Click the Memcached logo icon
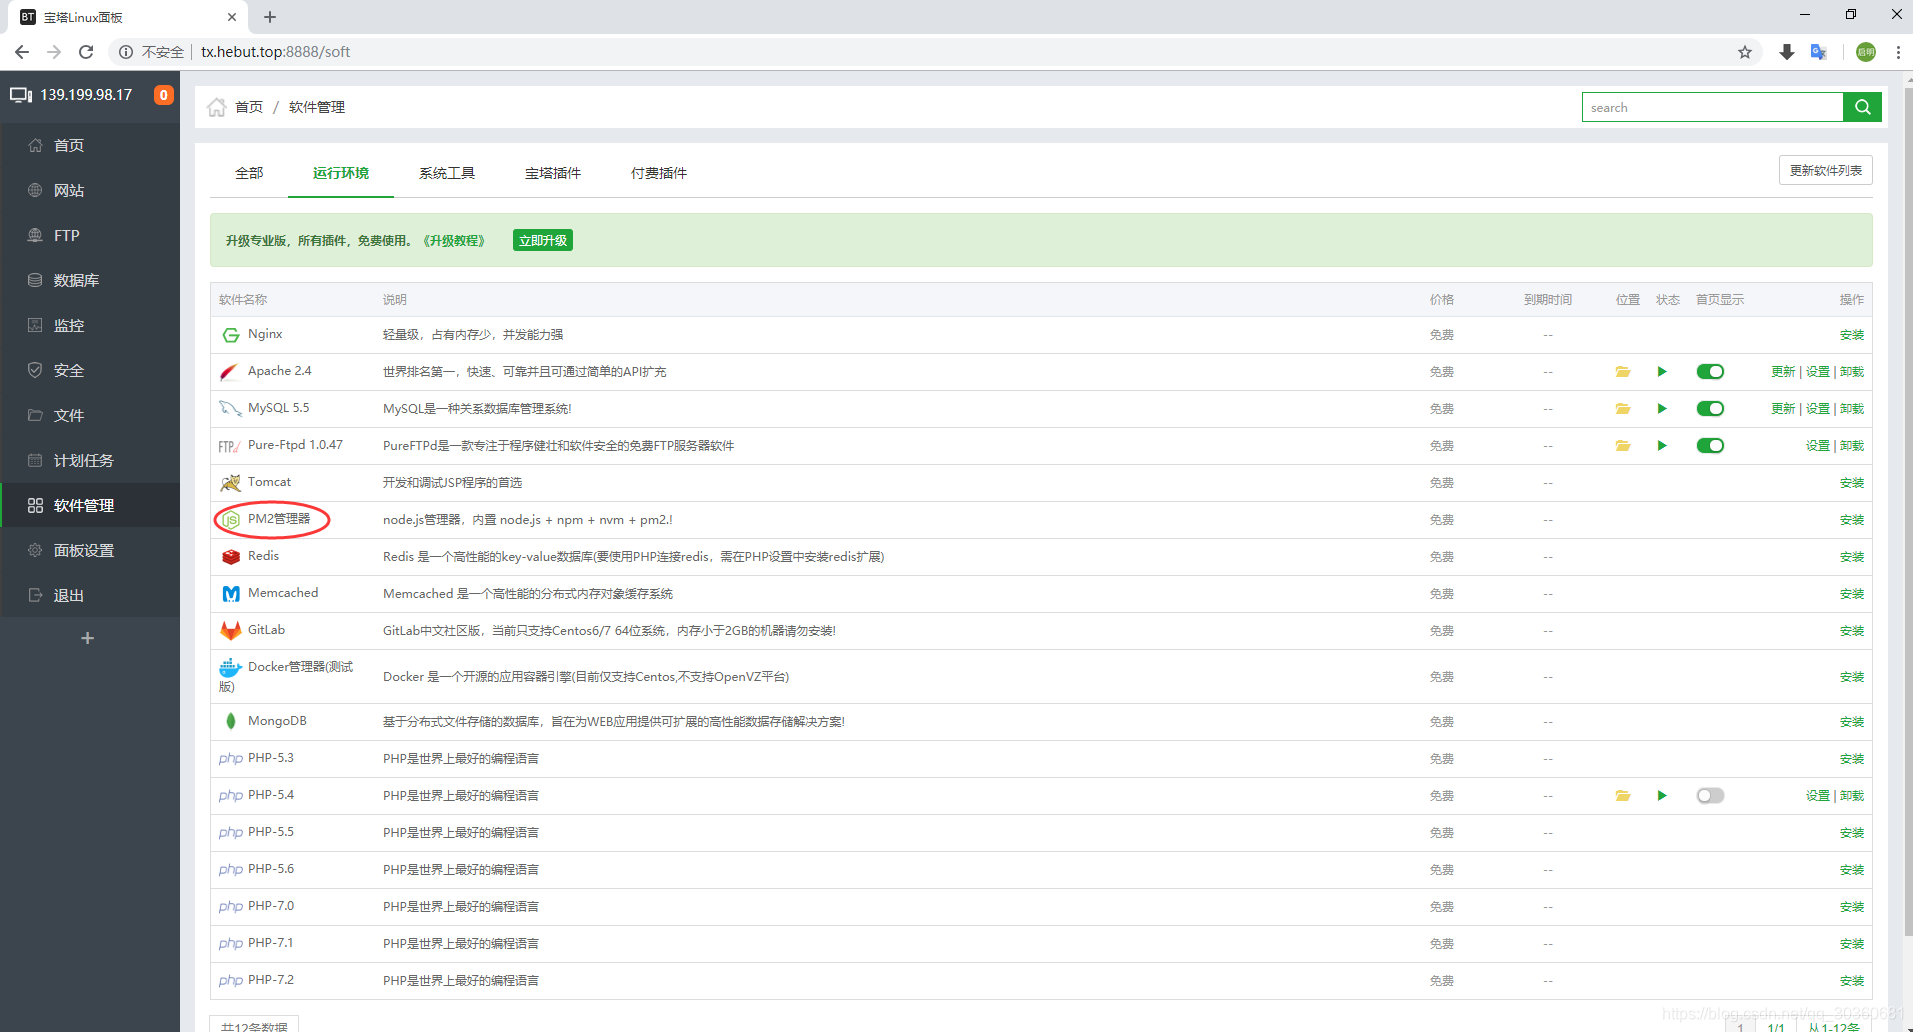 click(x=231, y=594)
